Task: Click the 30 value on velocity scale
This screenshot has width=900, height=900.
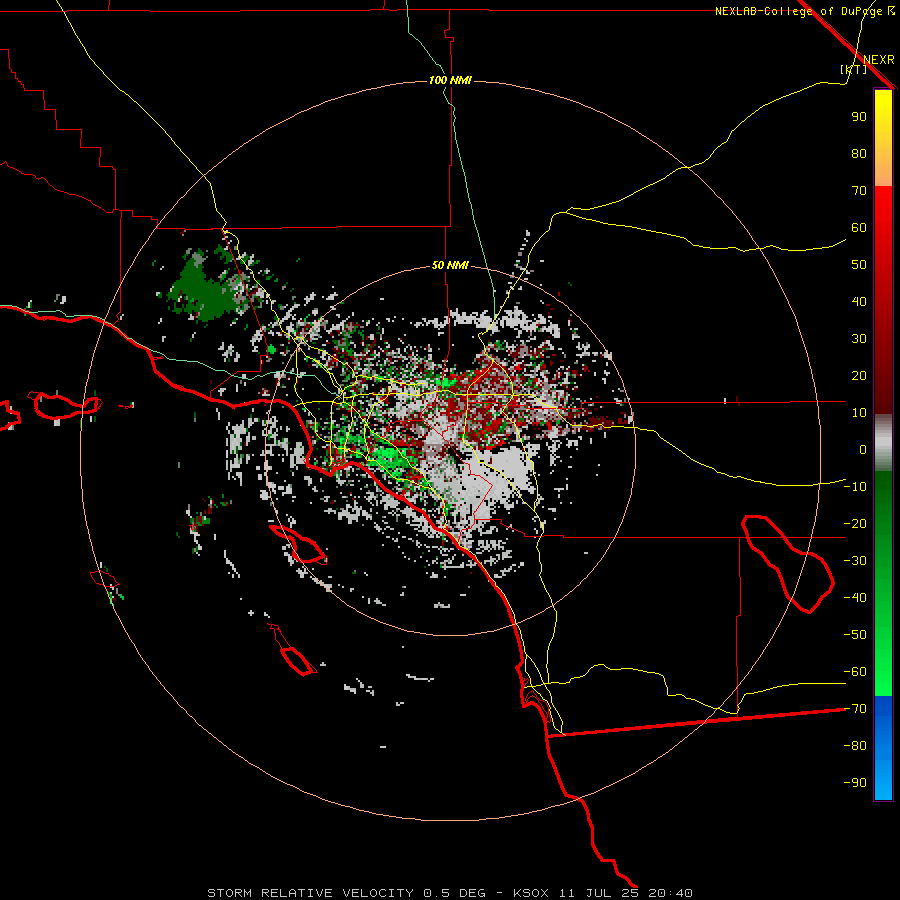Action: [x=859, y=339]
